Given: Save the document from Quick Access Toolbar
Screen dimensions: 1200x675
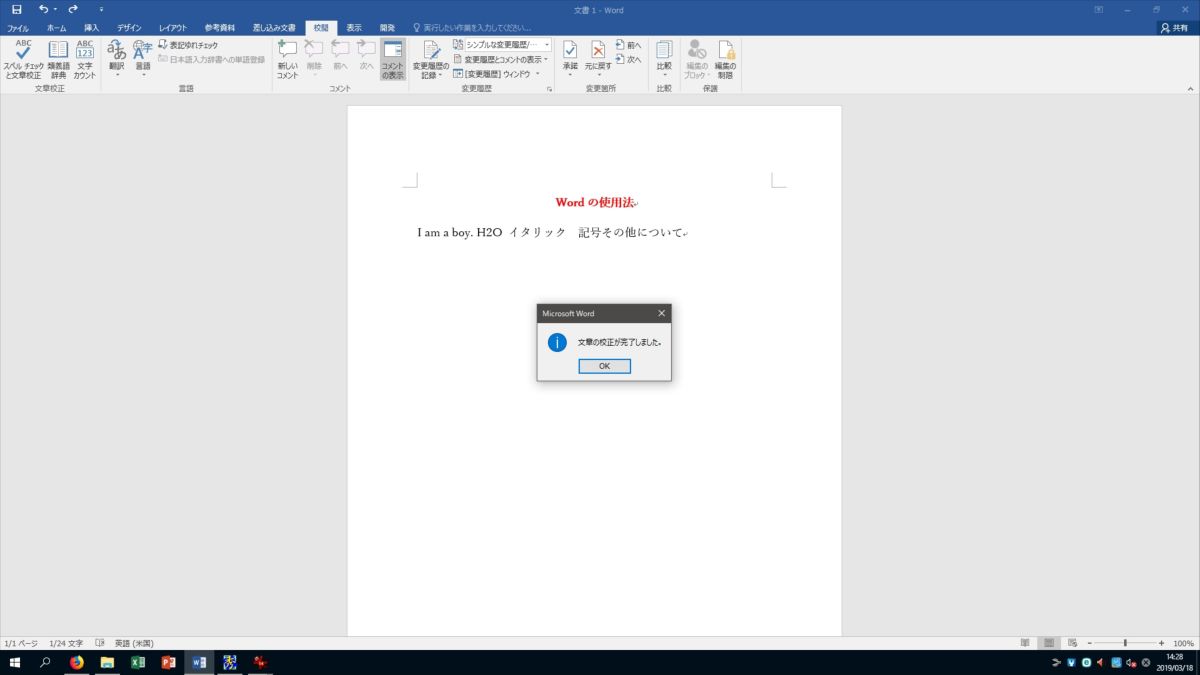Looking at the screenshot, I should click(17, 9).
